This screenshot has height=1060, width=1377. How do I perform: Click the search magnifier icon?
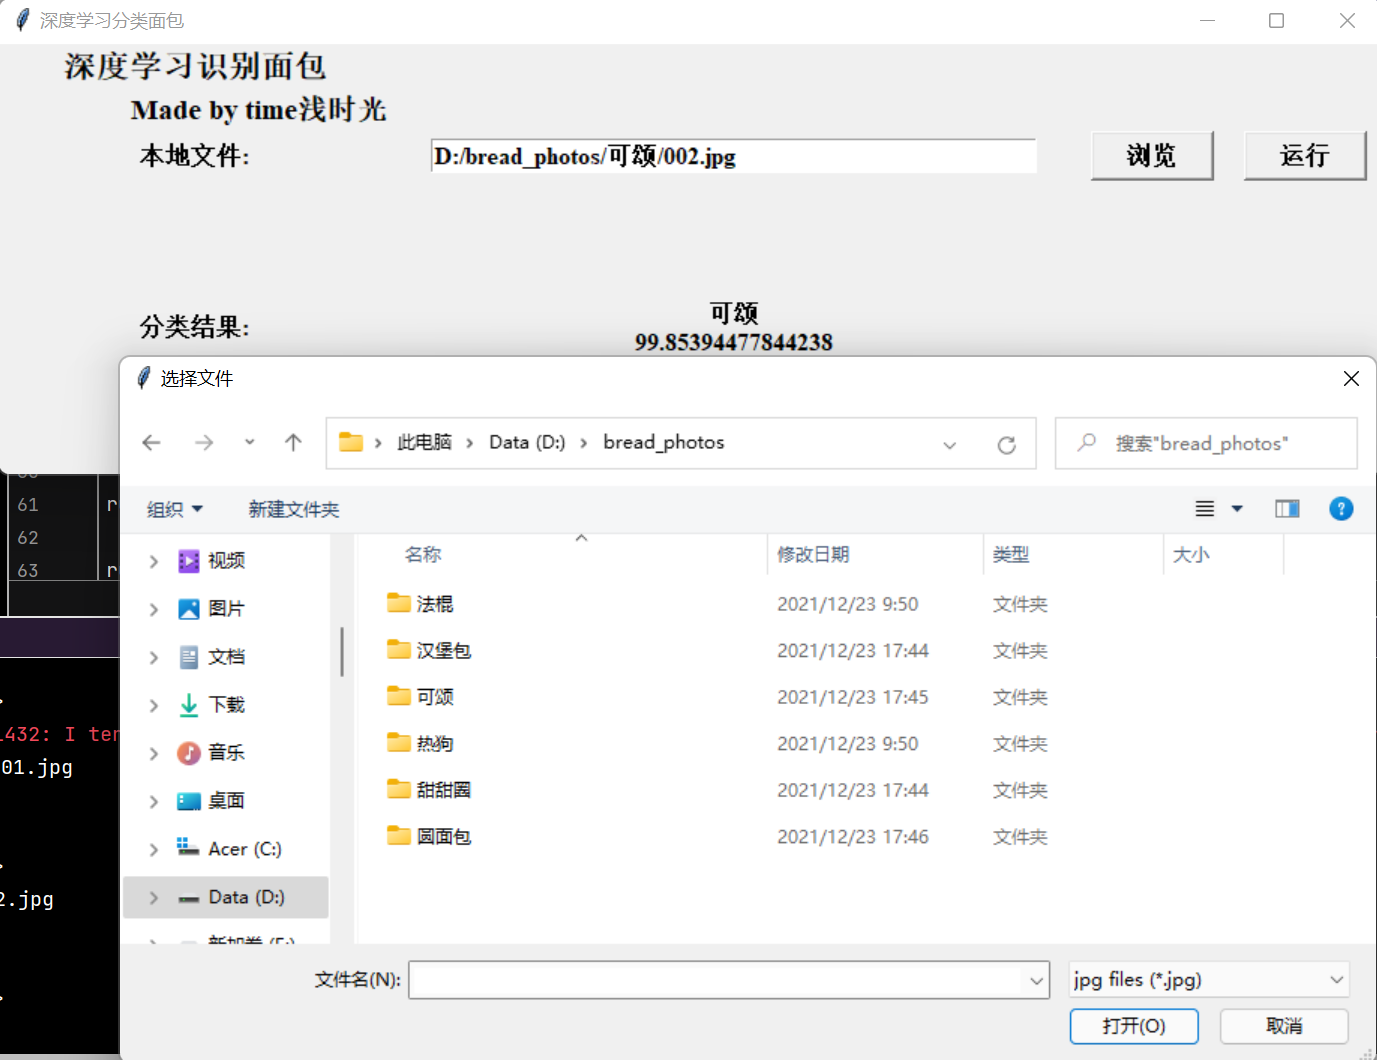point(1086,443)
